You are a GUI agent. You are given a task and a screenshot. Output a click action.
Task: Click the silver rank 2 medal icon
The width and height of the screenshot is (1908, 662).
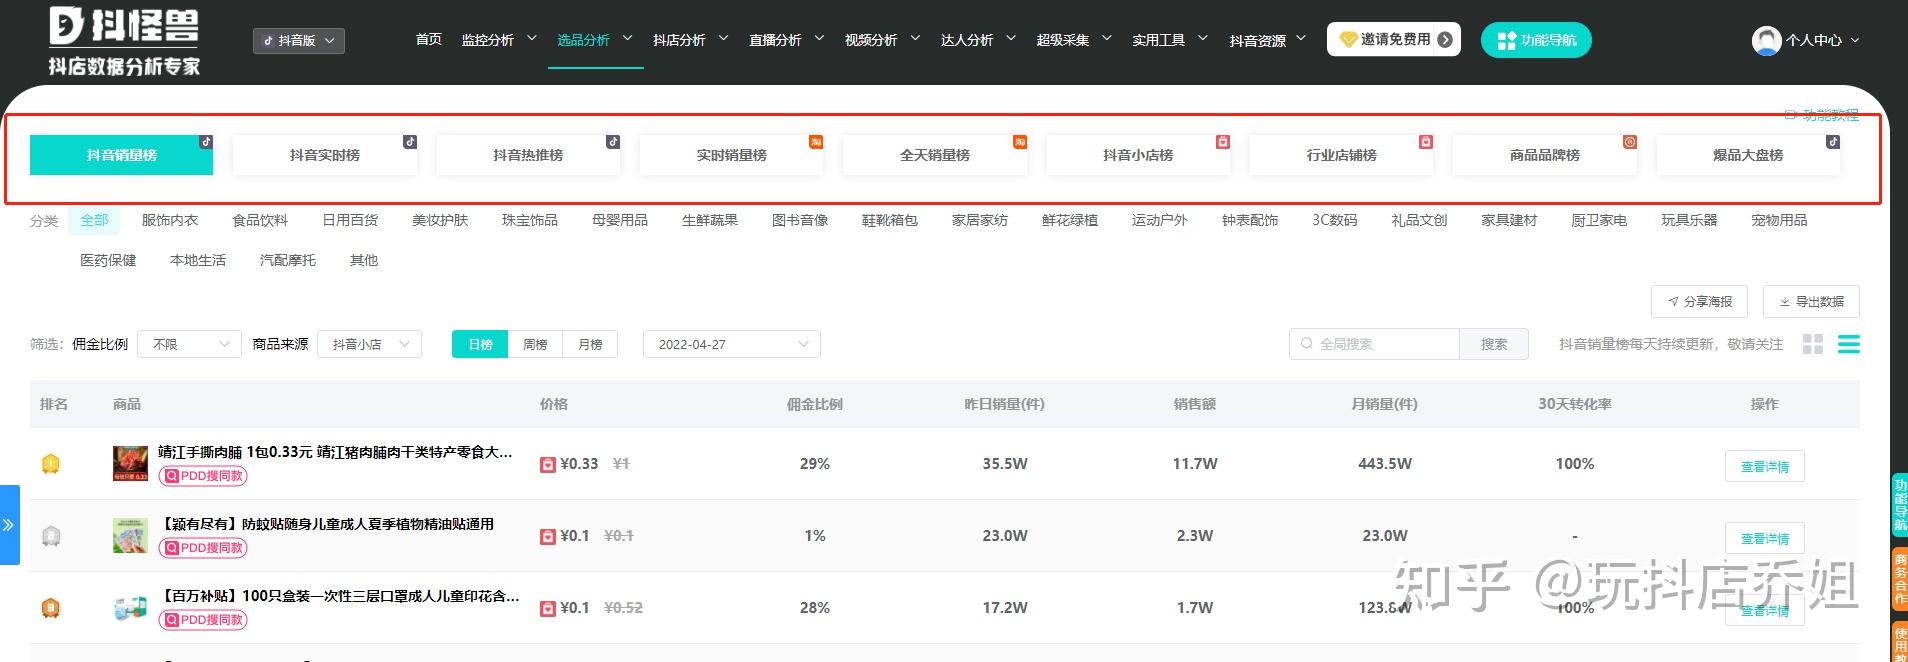(51, 536)
